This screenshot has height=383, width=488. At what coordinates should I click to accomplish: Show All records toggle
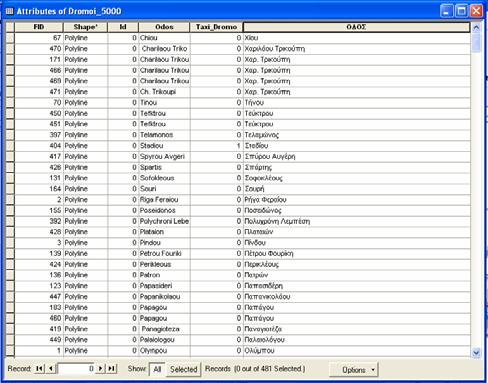[x=157, y=369]
